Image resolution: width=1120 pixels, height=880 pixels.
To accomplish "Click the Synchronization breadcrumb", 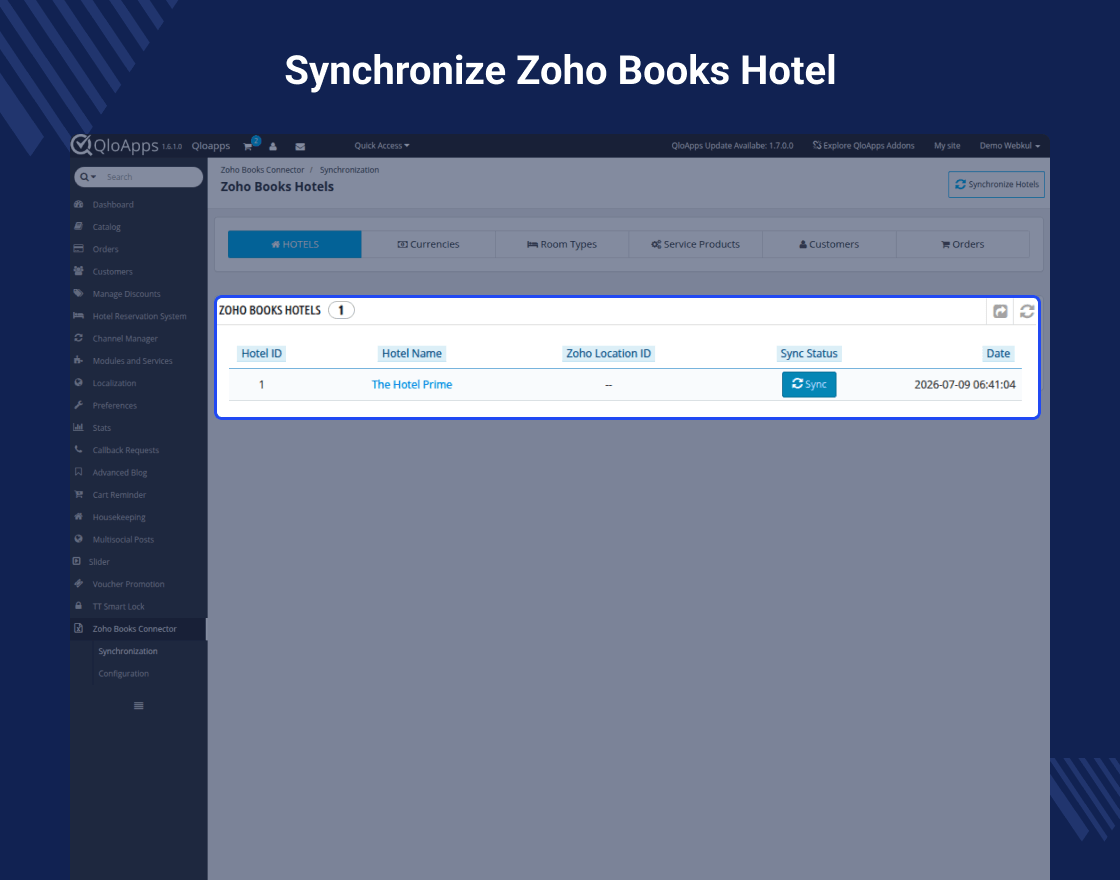I will pyautogui.click(x=349, y=170).
